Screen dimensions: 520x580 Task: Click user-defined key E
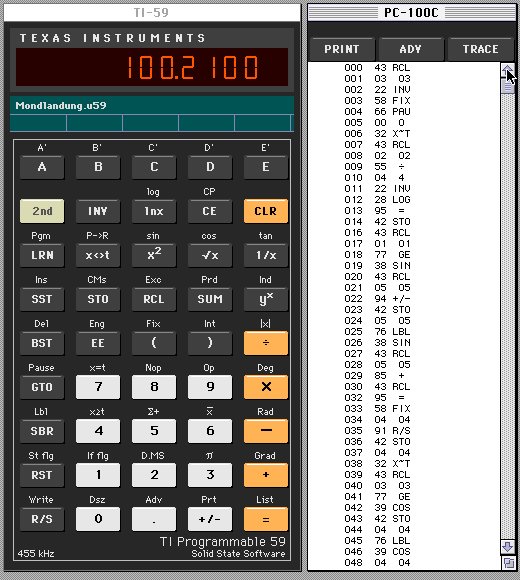[266, 167]
